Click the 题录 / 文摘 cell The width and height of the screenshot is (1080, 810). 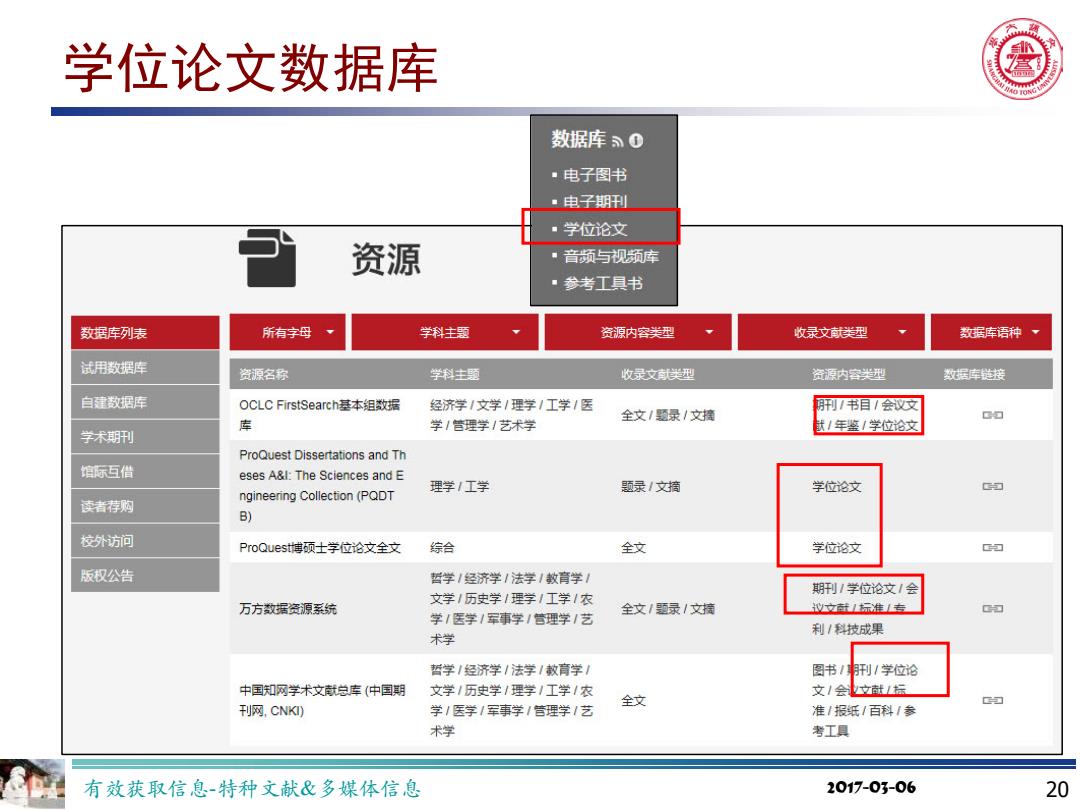pyautogui.click(x=650, y=486)
